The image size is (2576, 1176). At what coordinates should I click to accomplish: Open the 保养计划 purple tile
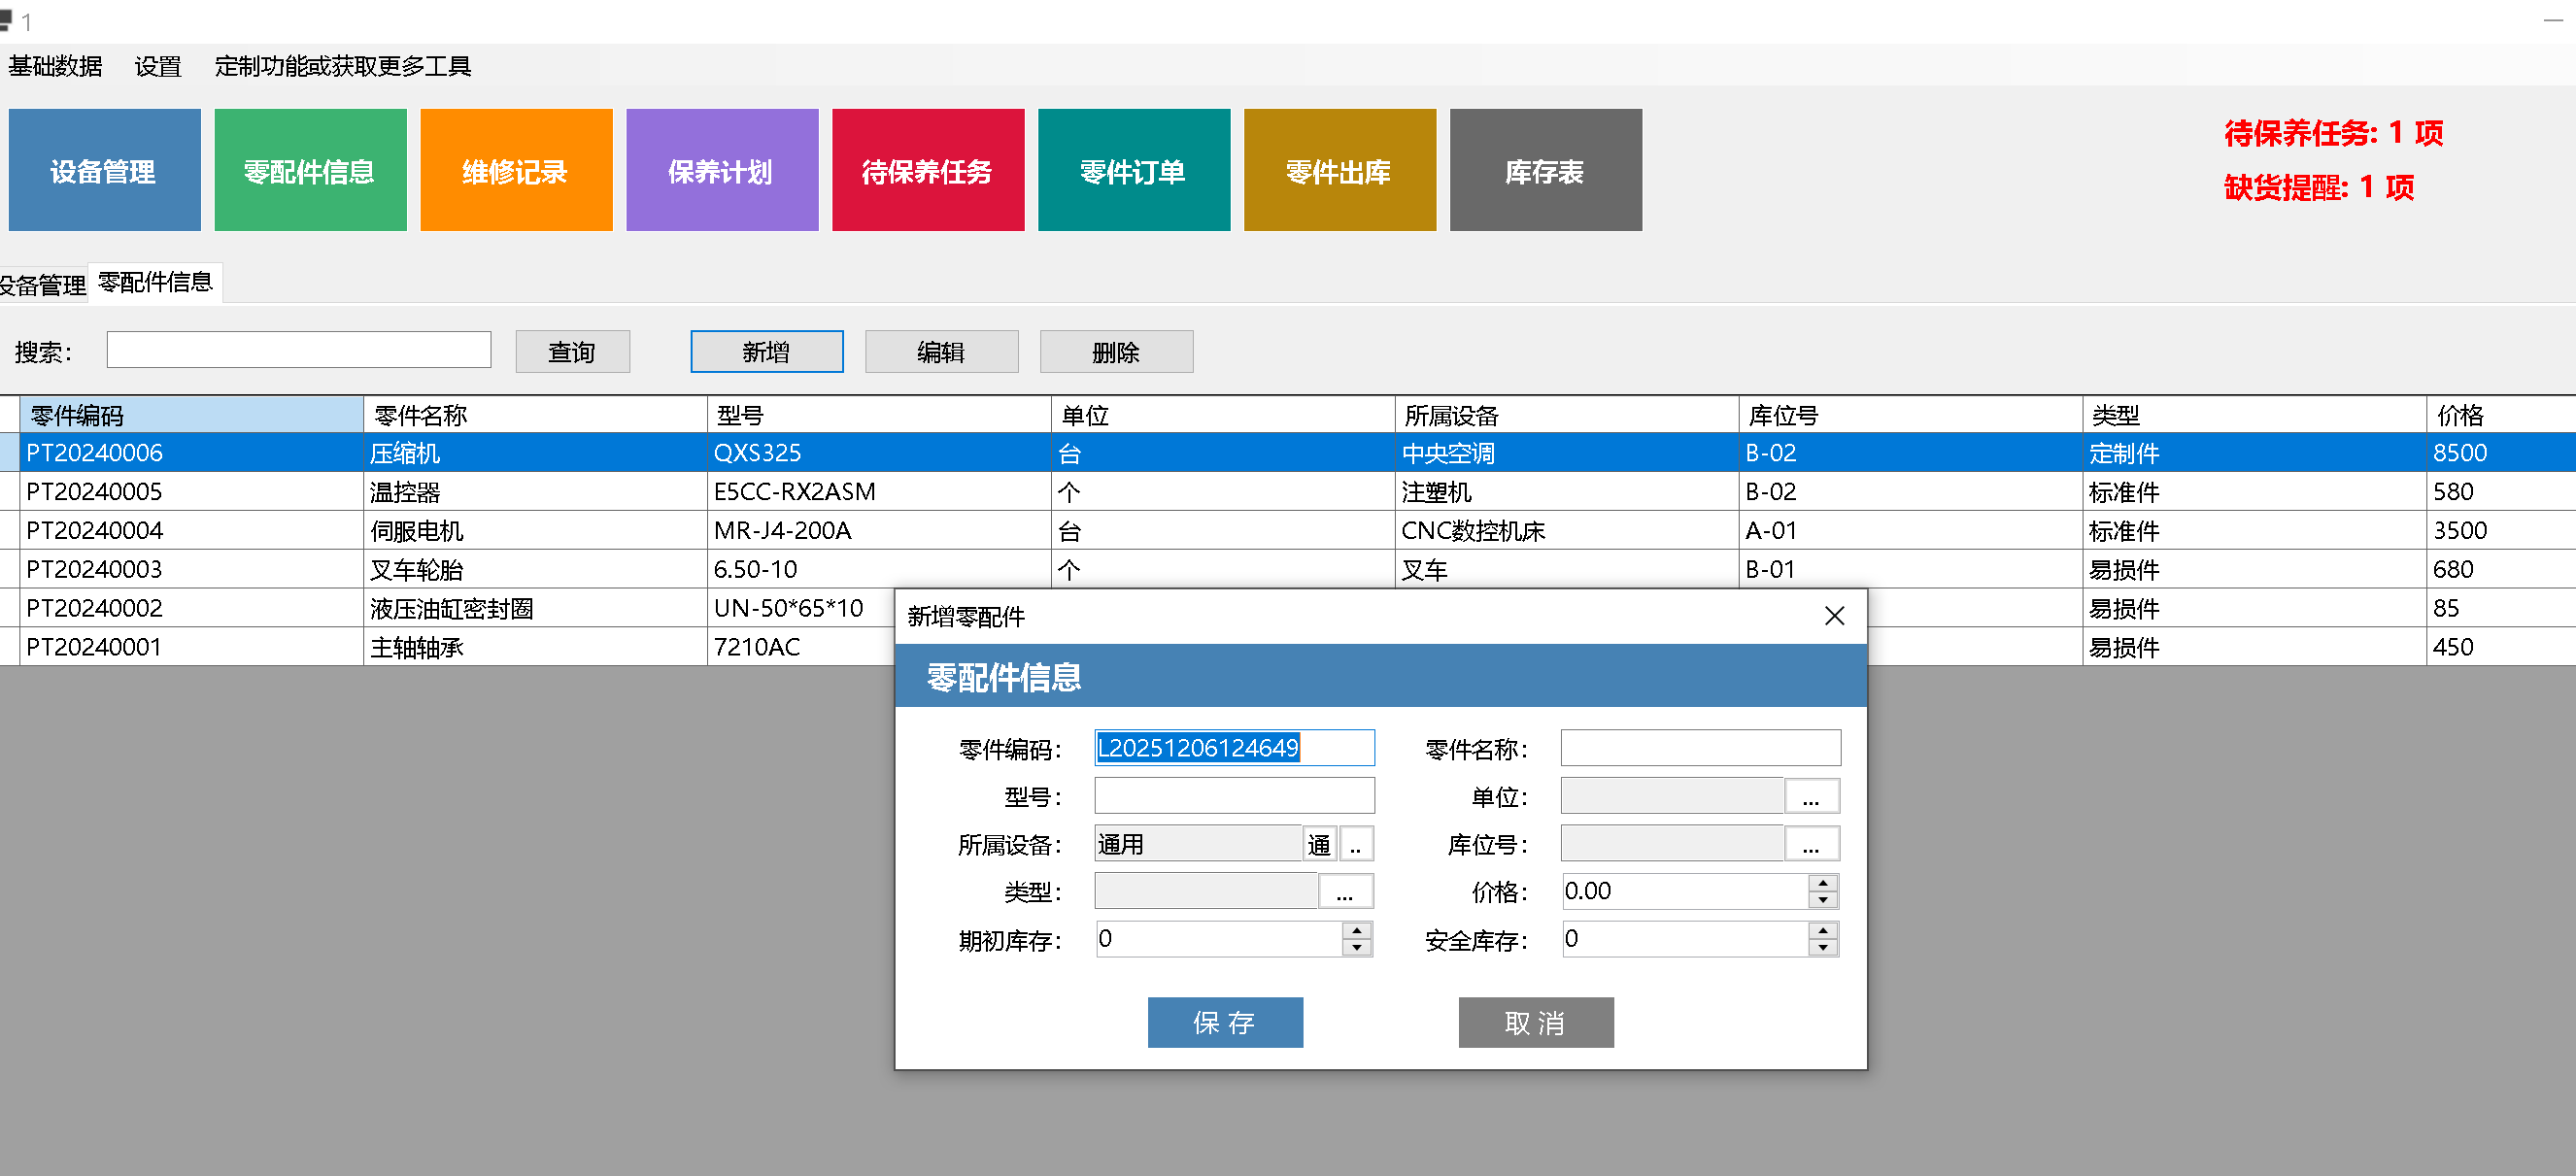coord(722,171)
